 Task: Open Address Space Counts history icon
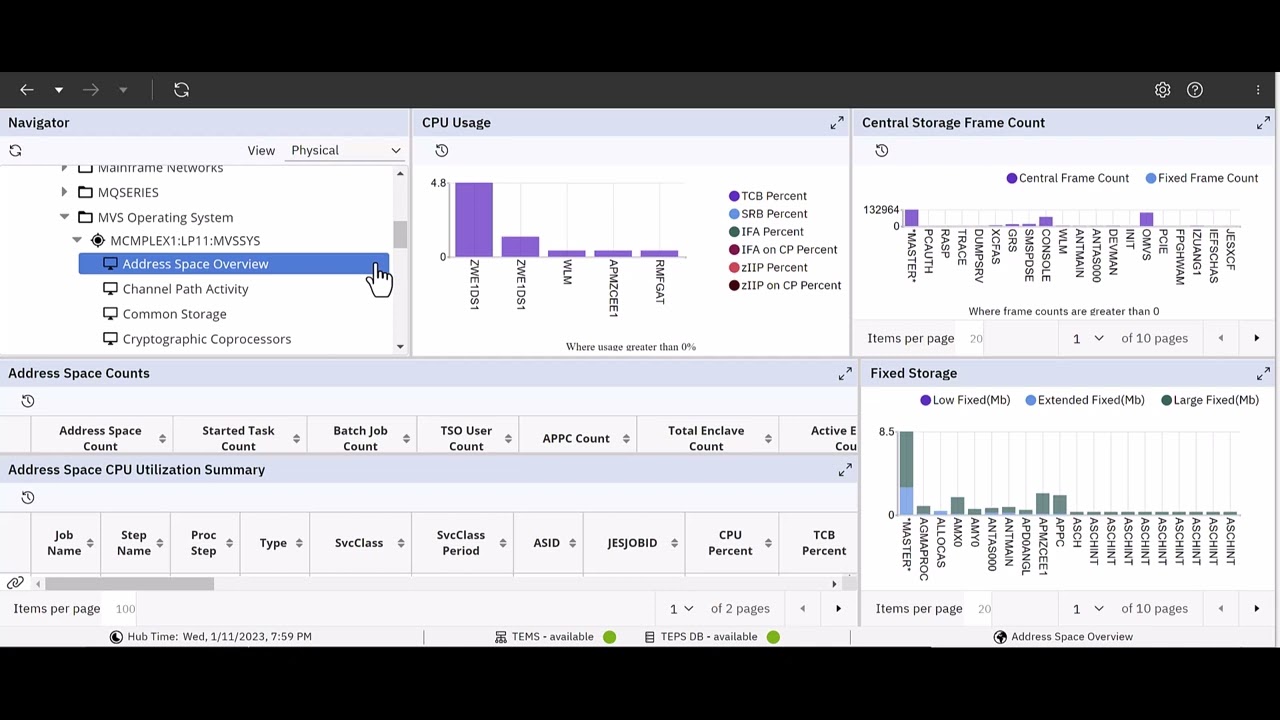click(x=28, y=401)
